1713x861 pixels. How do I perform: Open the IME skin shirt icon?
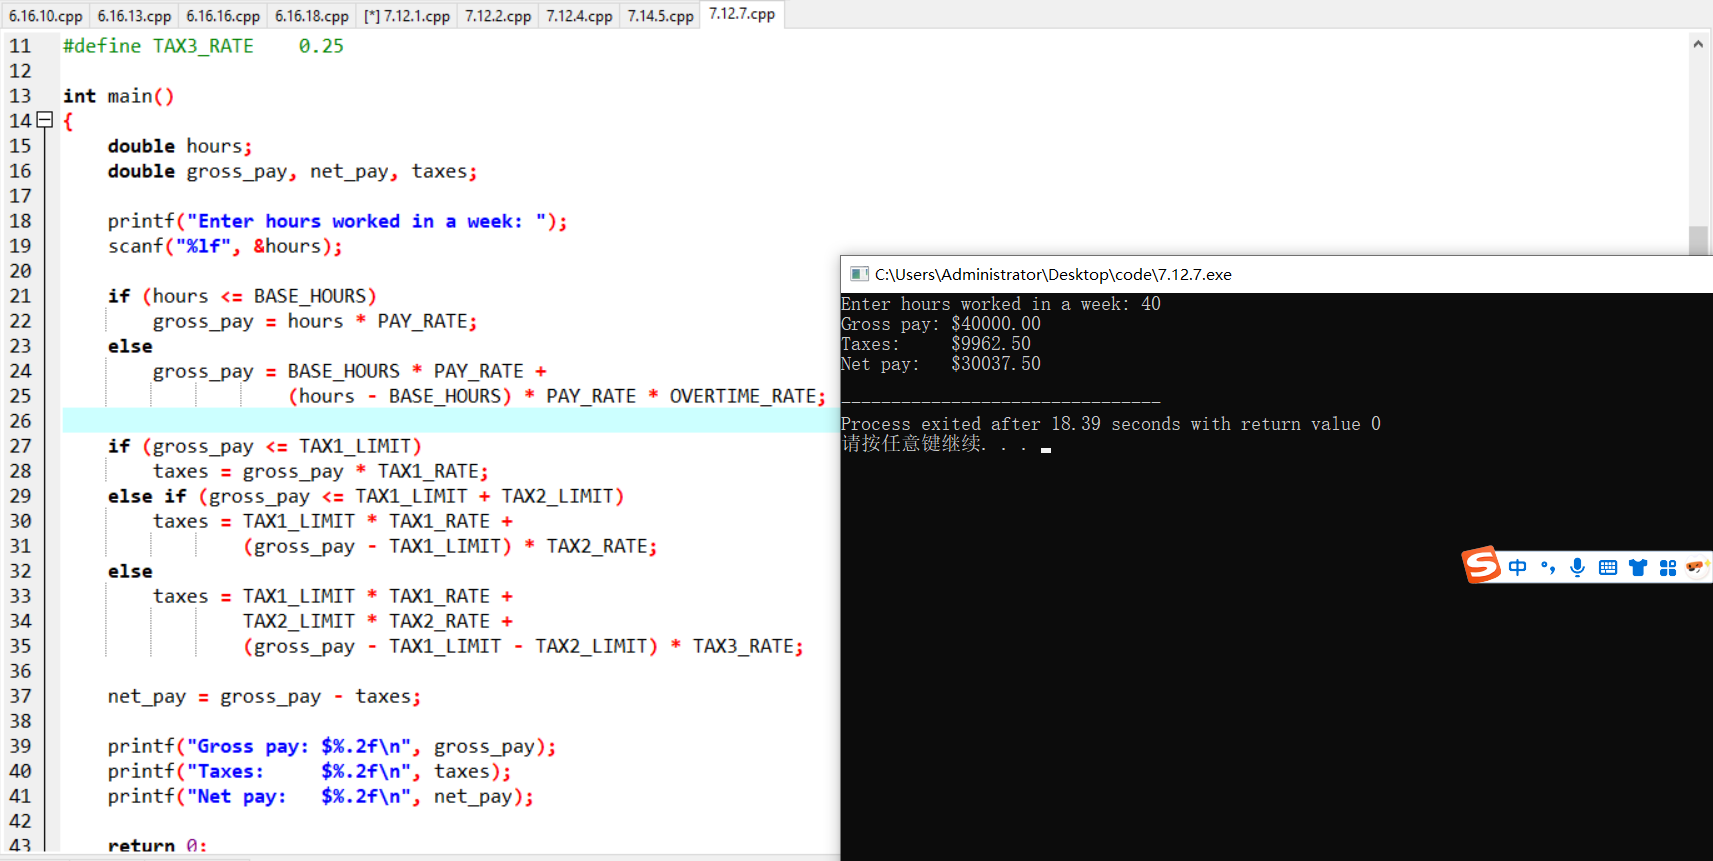pyautogui.click(x=1637, y=568)
